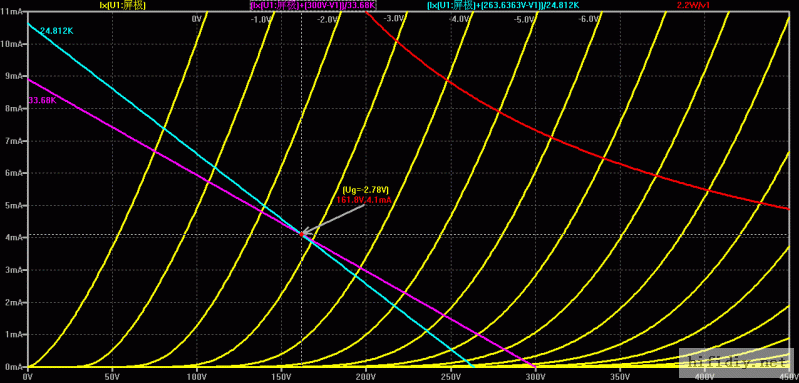The height and width of the screenshot is (383, 799).
Task: Select the cyan (263.6363V-V1)/24.812K trace label
Action: (x=502, y=5)
